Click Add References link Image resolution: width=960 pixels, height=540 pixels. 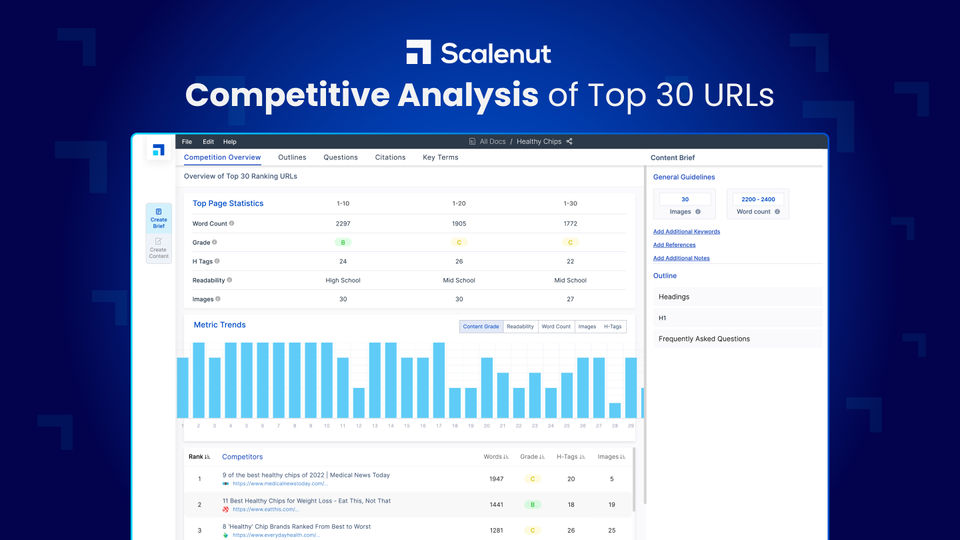[674, 245]
